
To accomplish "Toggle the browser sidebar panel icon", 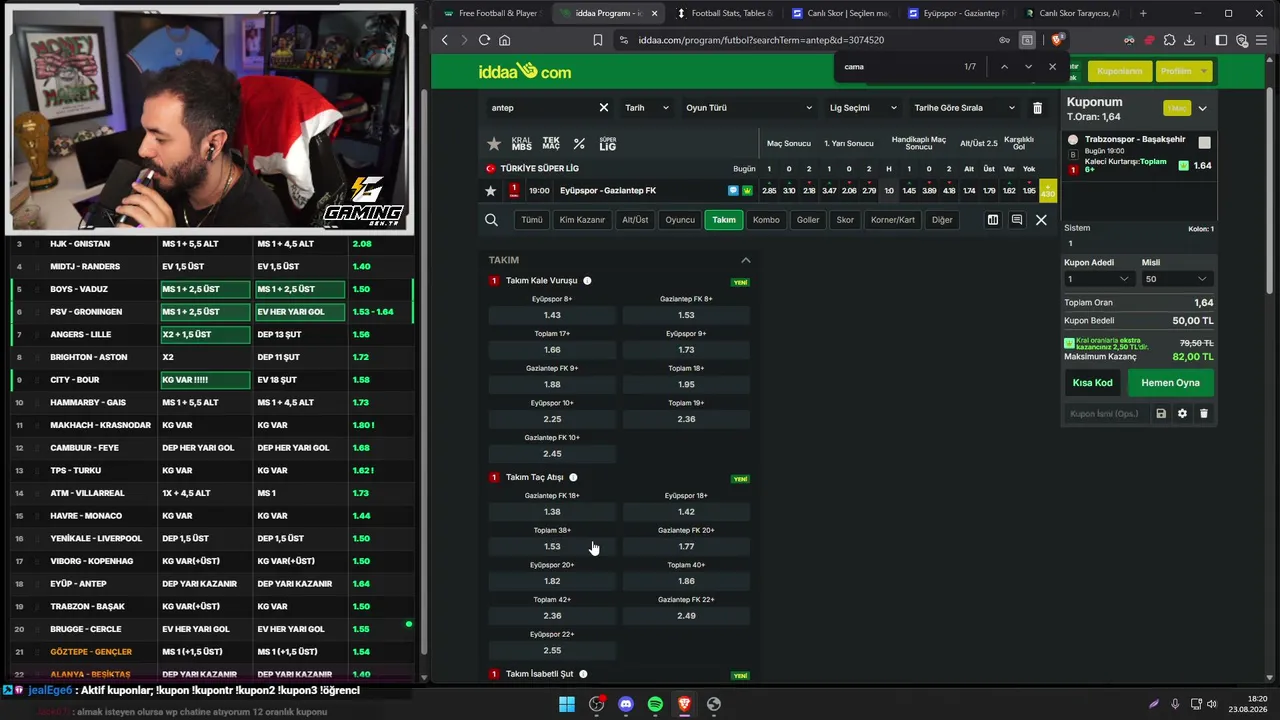I will pos(1221,40).
